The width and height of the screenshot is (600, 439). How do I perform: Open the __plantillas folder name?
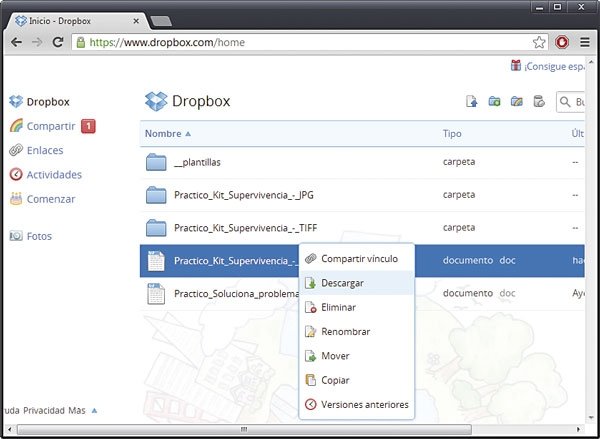[x=197, y=162]
